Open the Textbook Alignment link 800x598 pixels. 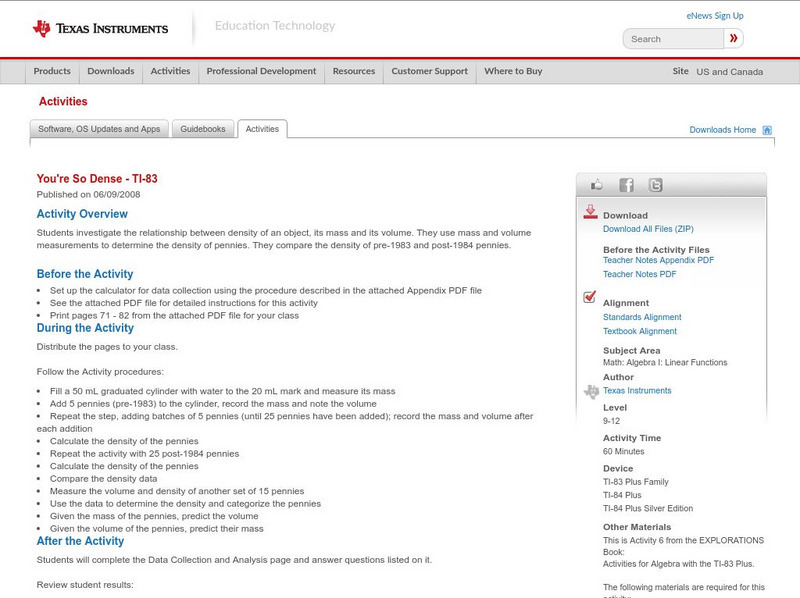[x=640, y=331]
